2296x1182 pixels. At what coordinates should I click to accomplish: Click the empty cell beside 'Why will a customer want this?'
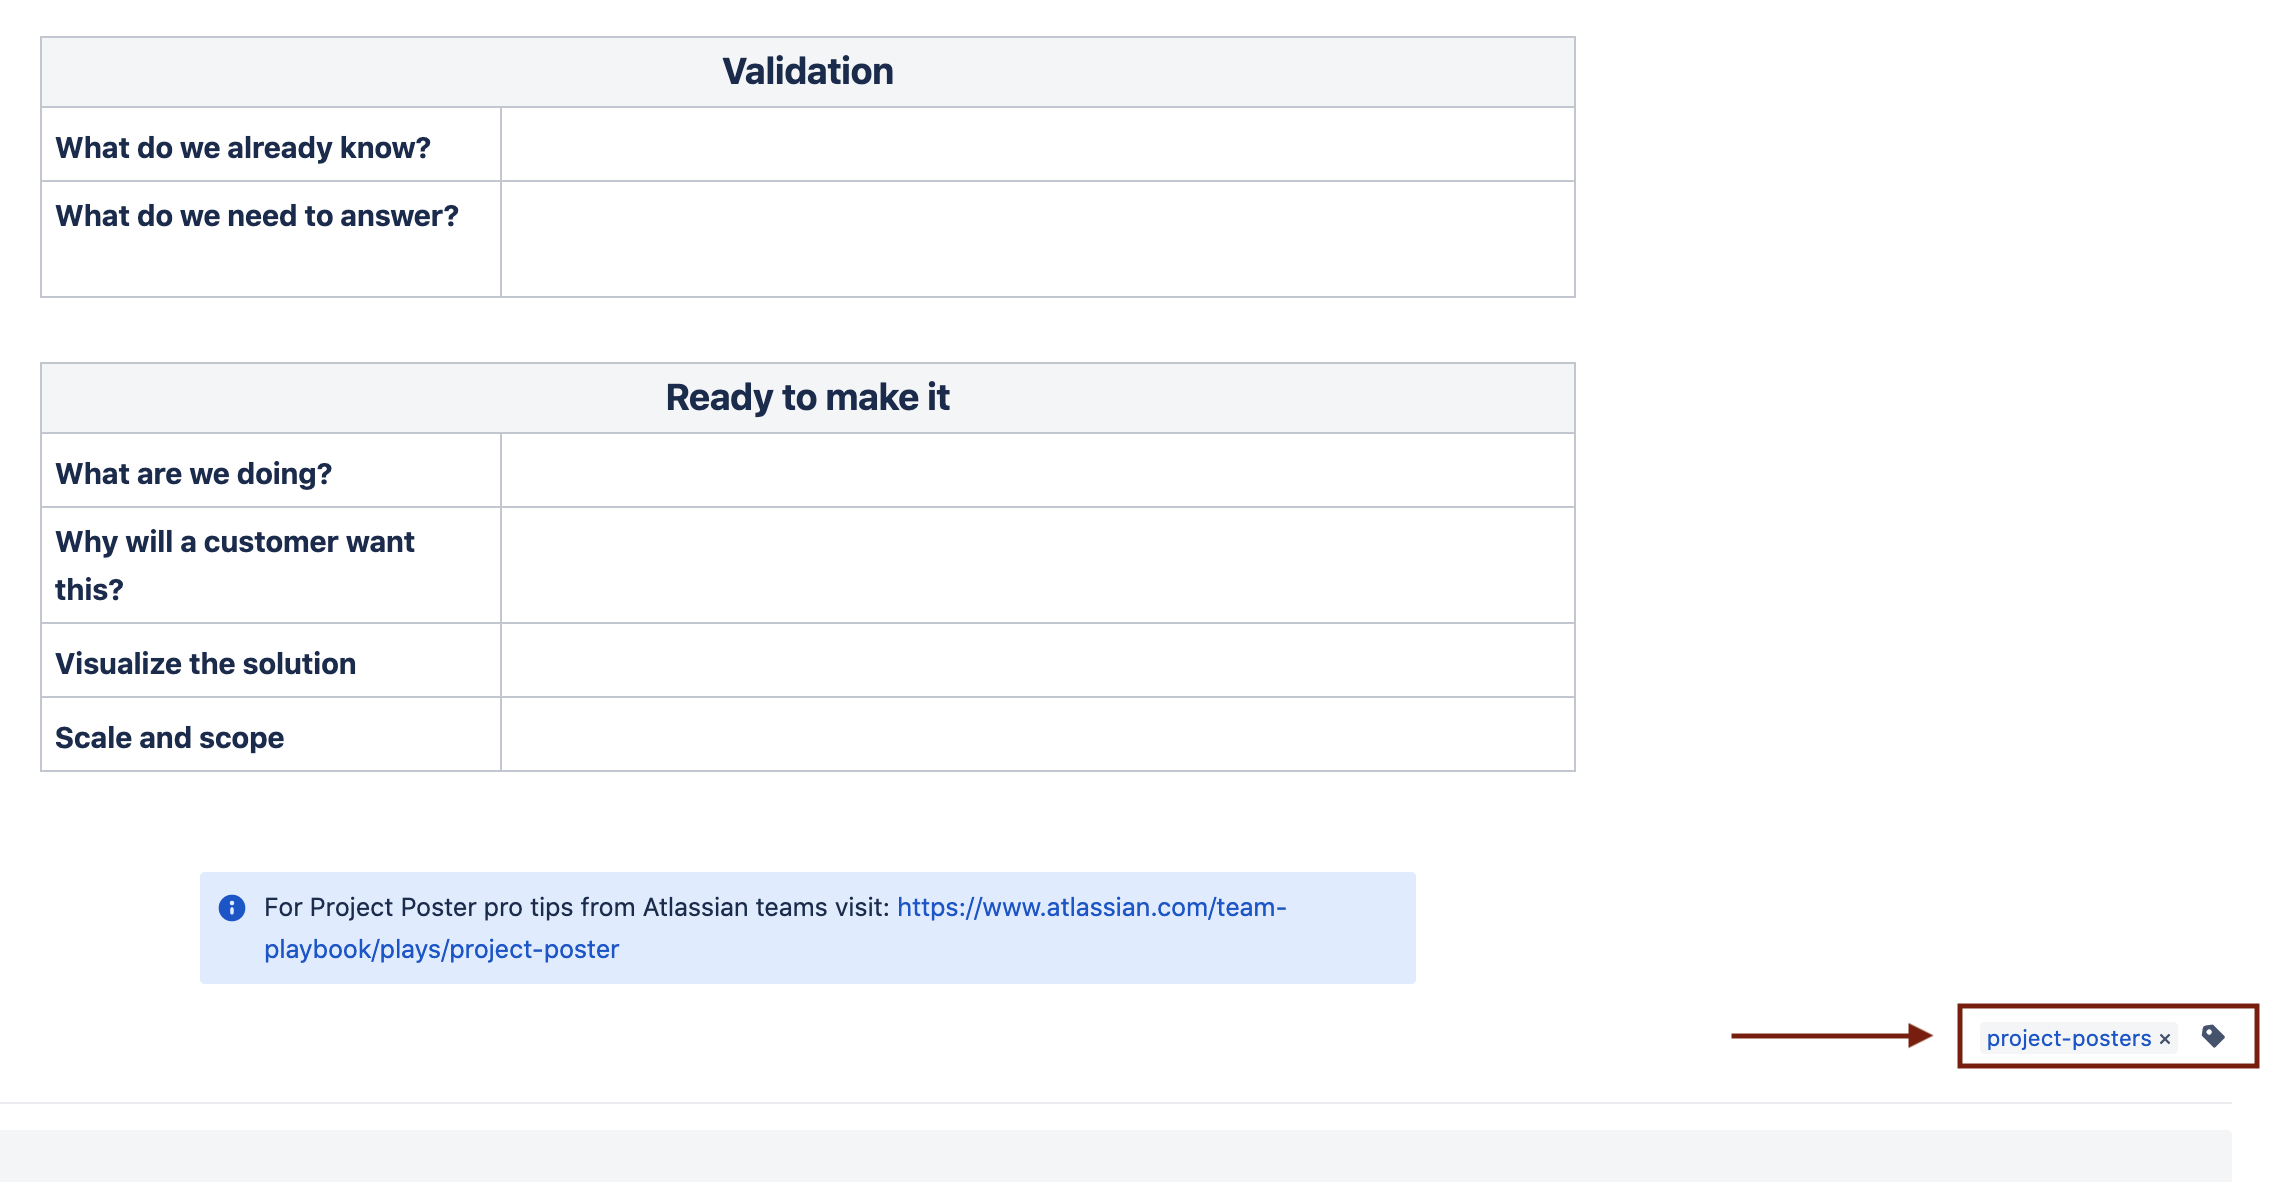click(x=1036, y=565)
